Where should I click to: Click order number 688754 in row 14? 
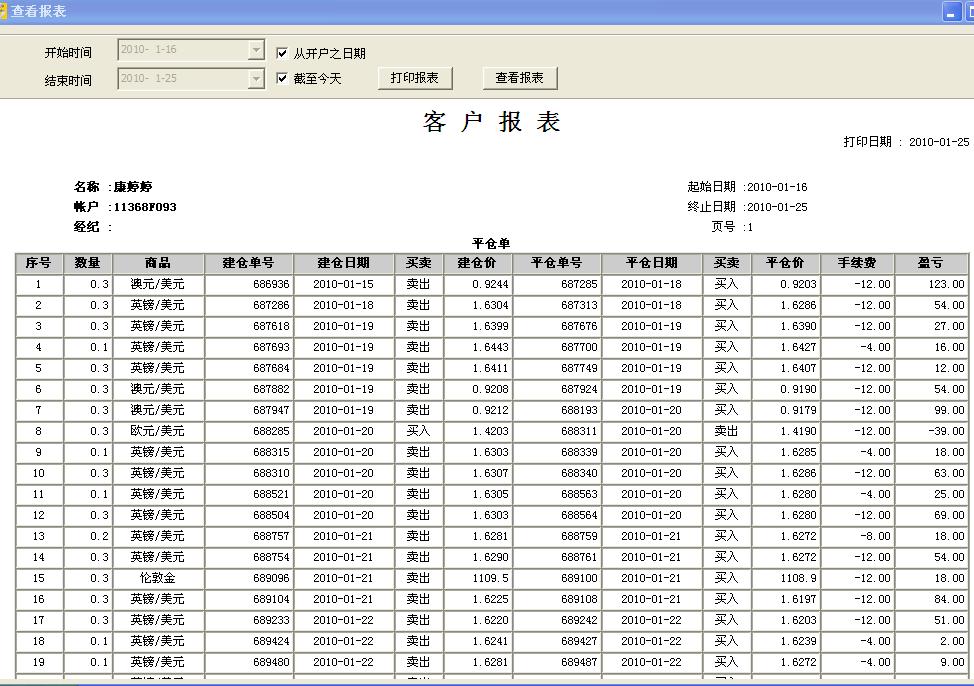point(271,557)
